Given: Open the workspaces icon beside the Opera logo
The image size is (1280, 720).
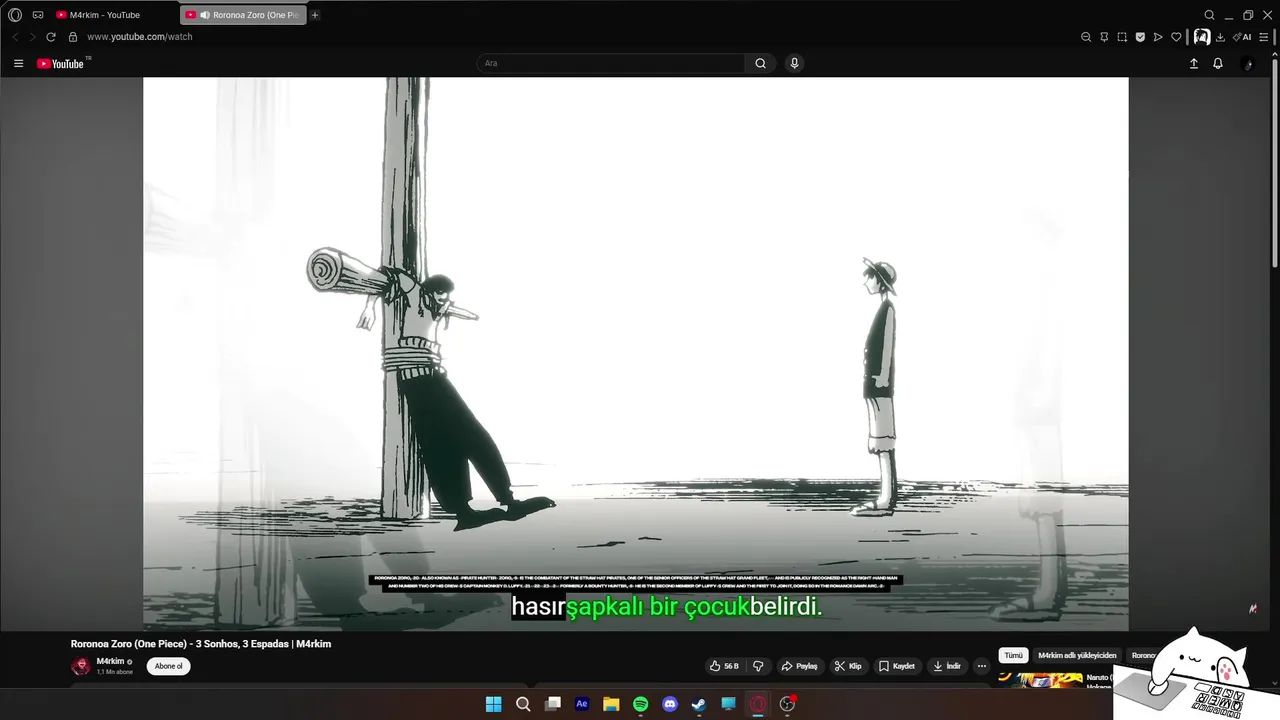Looking at the screenshot, I should [38, 15].
